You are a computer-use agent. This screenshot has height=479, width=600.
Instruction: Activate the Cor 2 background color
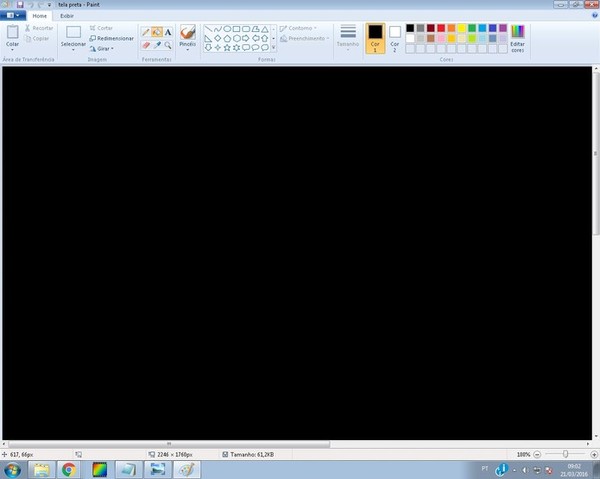tap(395, 38)
